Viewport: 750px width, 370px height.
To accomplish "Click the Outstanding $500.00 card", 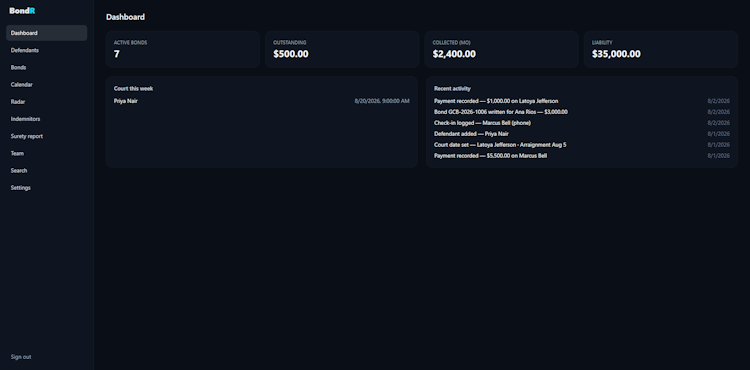I will coord(342,49).
